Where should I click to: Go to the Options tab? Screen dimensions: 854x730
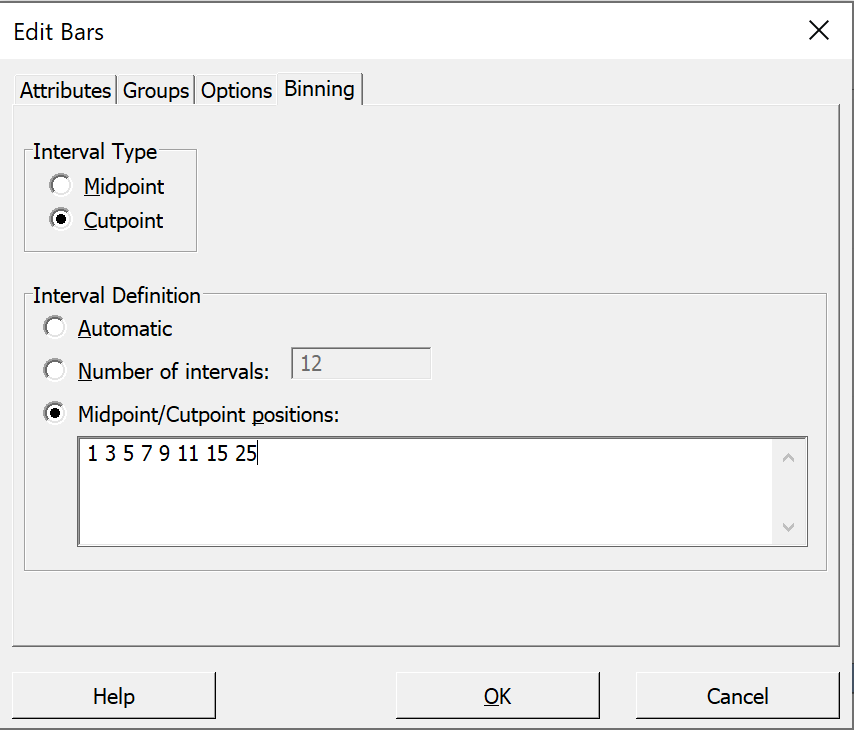point(236,90)
